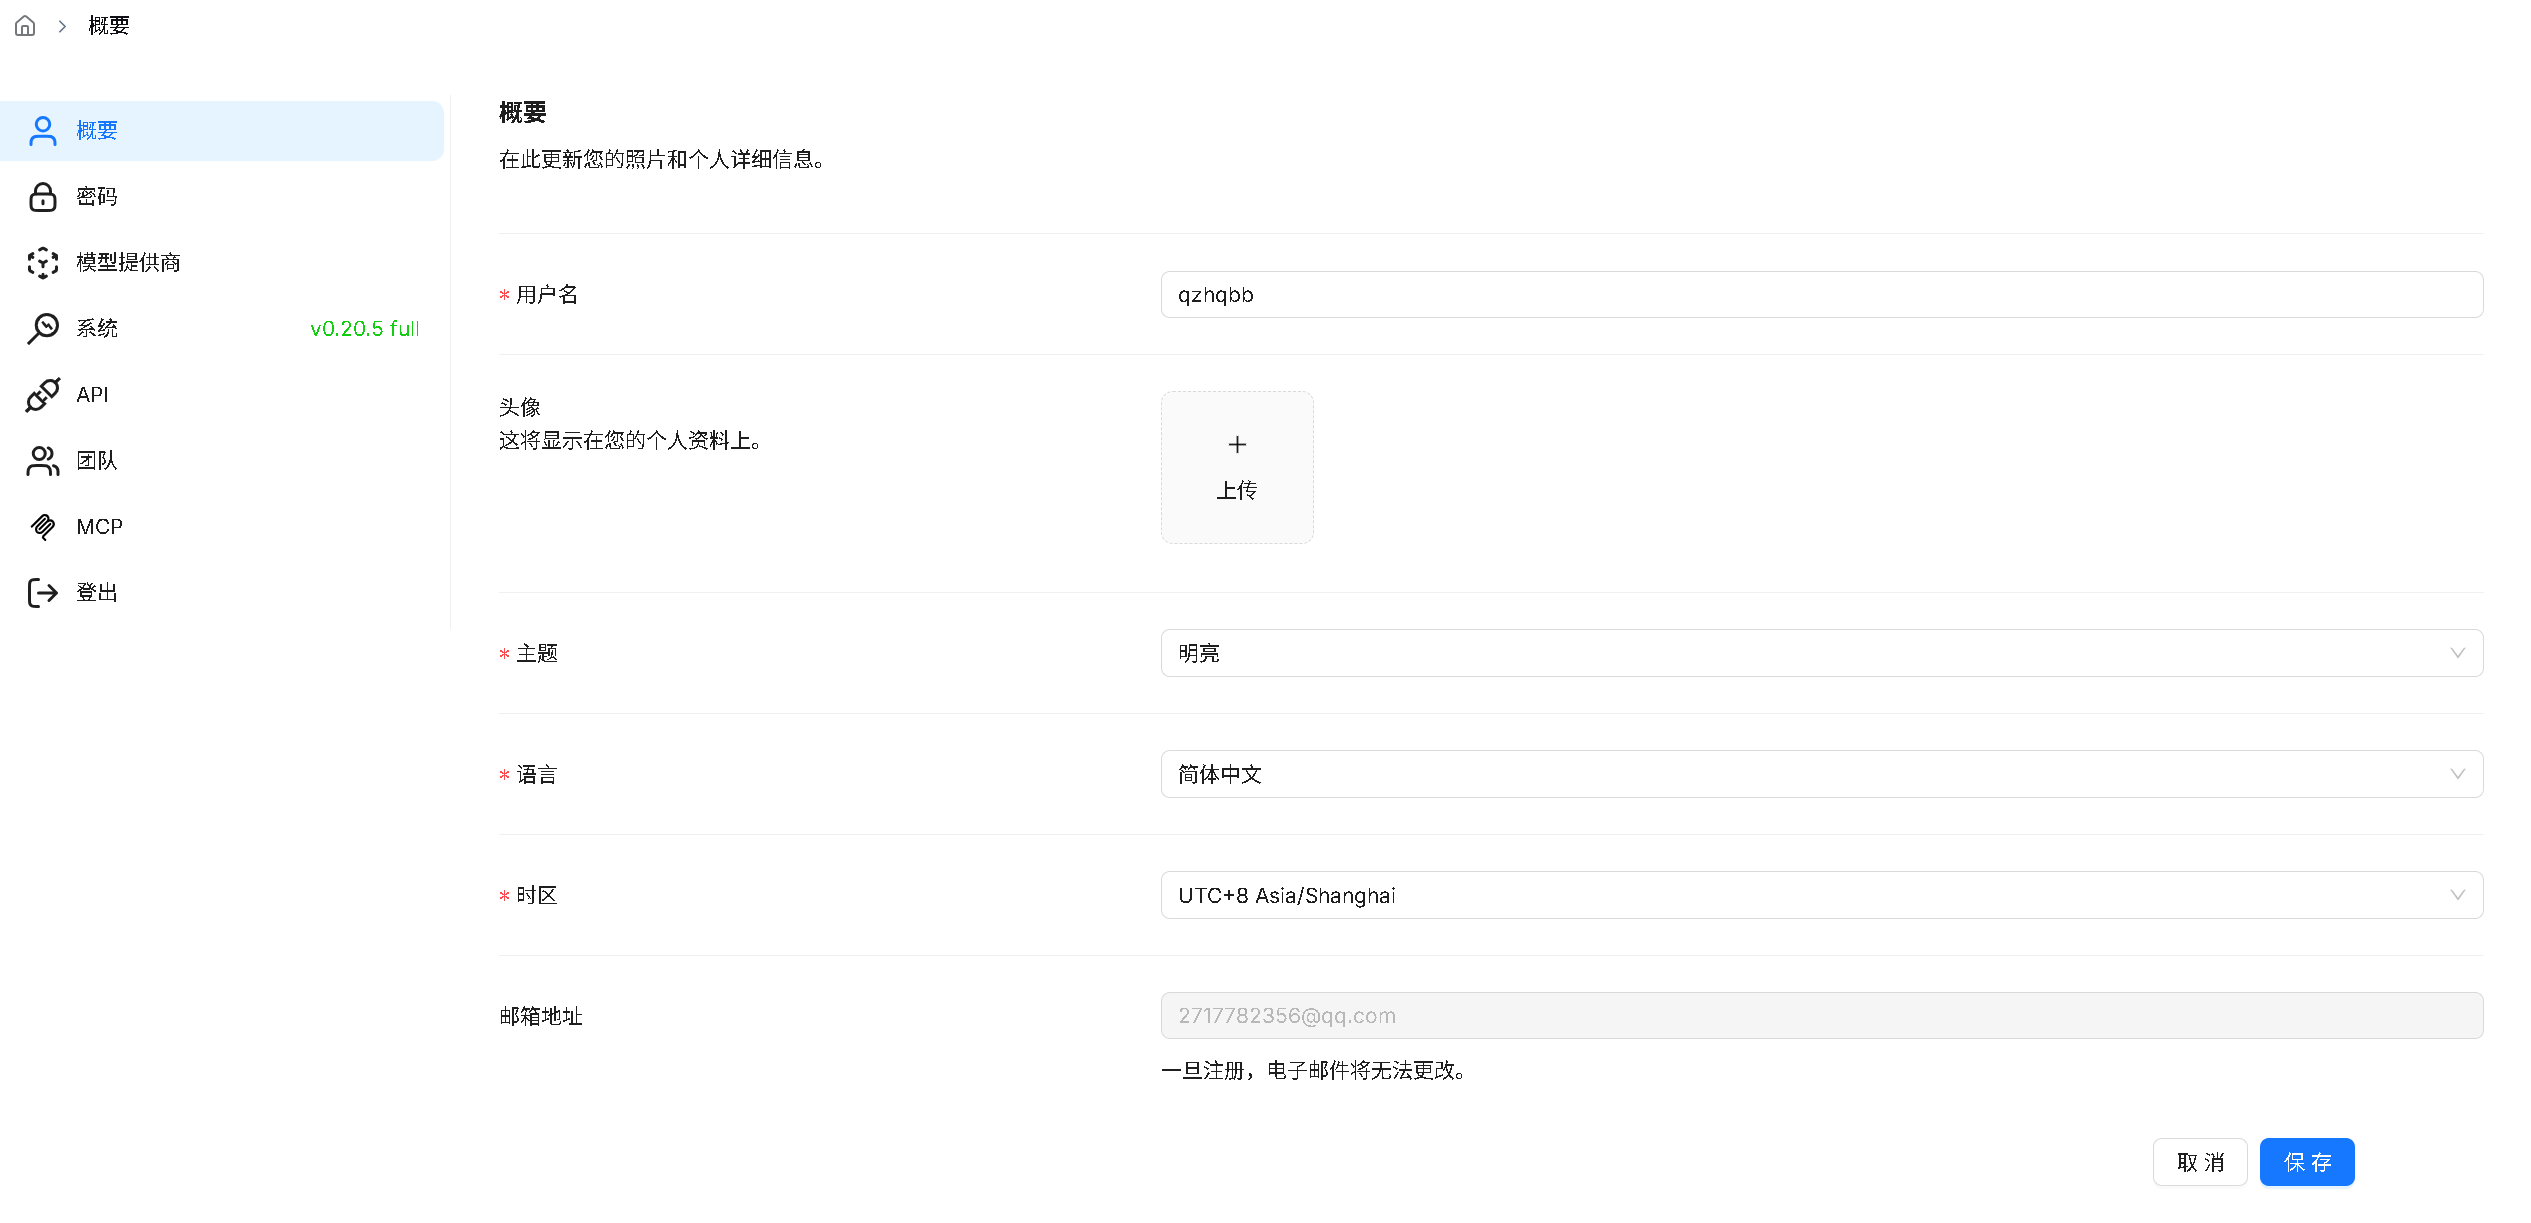2531x1223 pixels.
Task: Click the 用户名 input field containing qzhqbb
Action: click(1821, 295)
